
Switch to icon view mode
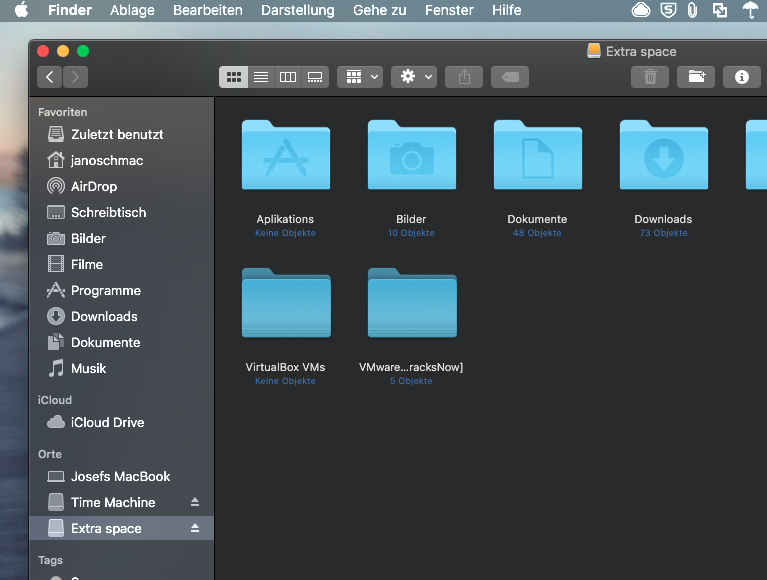tap(234, 77)
